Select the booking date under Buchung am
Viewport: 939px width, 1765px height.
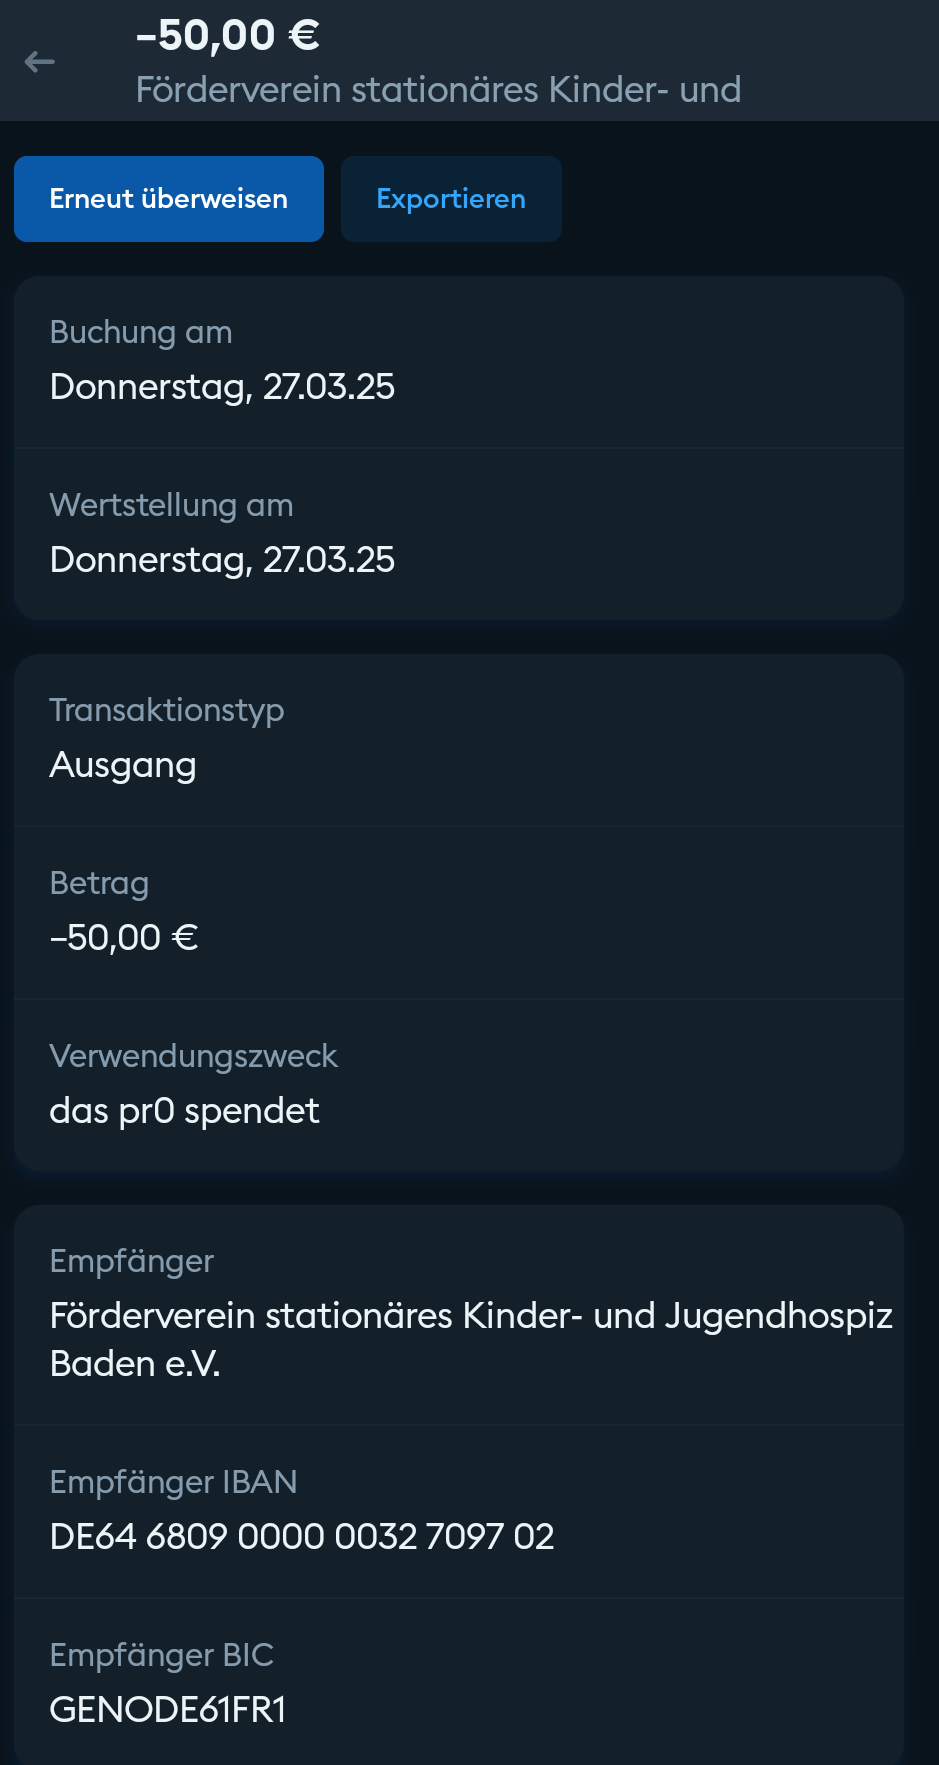pyautogui.click(x=222, y=387)
